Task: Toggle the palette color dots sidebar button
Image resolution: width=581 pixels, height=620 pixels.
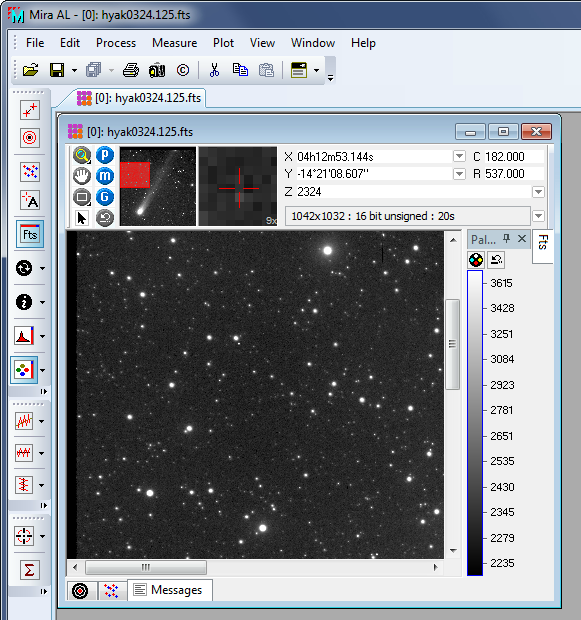Action: (24, 370)
